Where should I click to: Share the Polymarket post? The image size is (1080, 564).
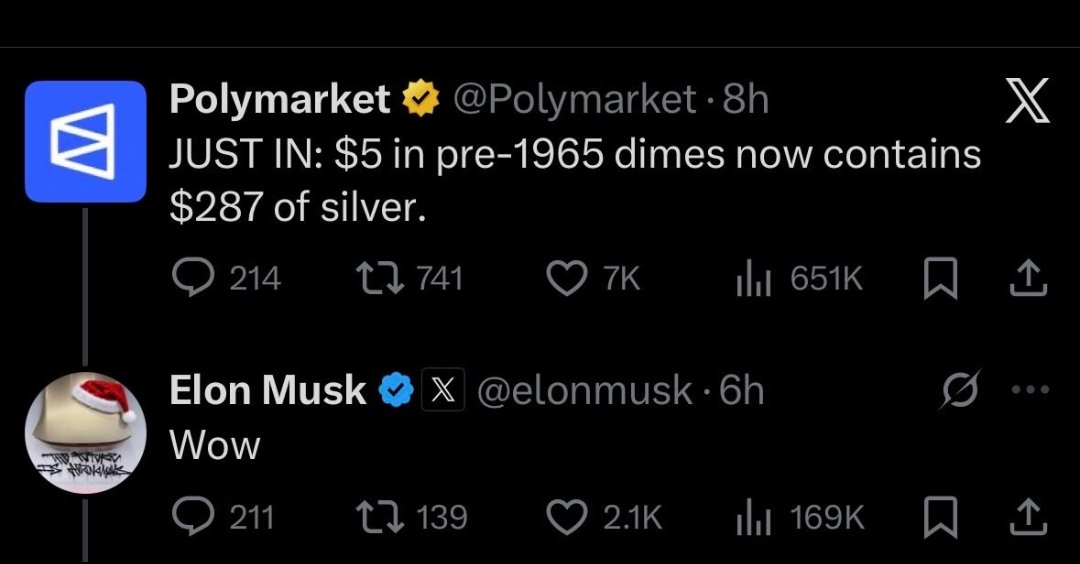[1028, 278]
